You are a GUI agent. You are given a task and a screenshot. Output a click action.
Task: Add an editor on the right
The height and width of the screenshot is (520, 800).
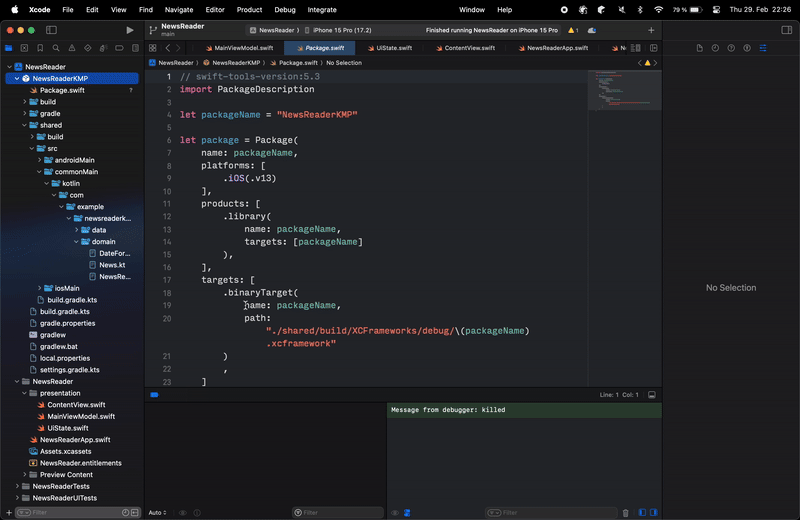[x=654, y=48]
